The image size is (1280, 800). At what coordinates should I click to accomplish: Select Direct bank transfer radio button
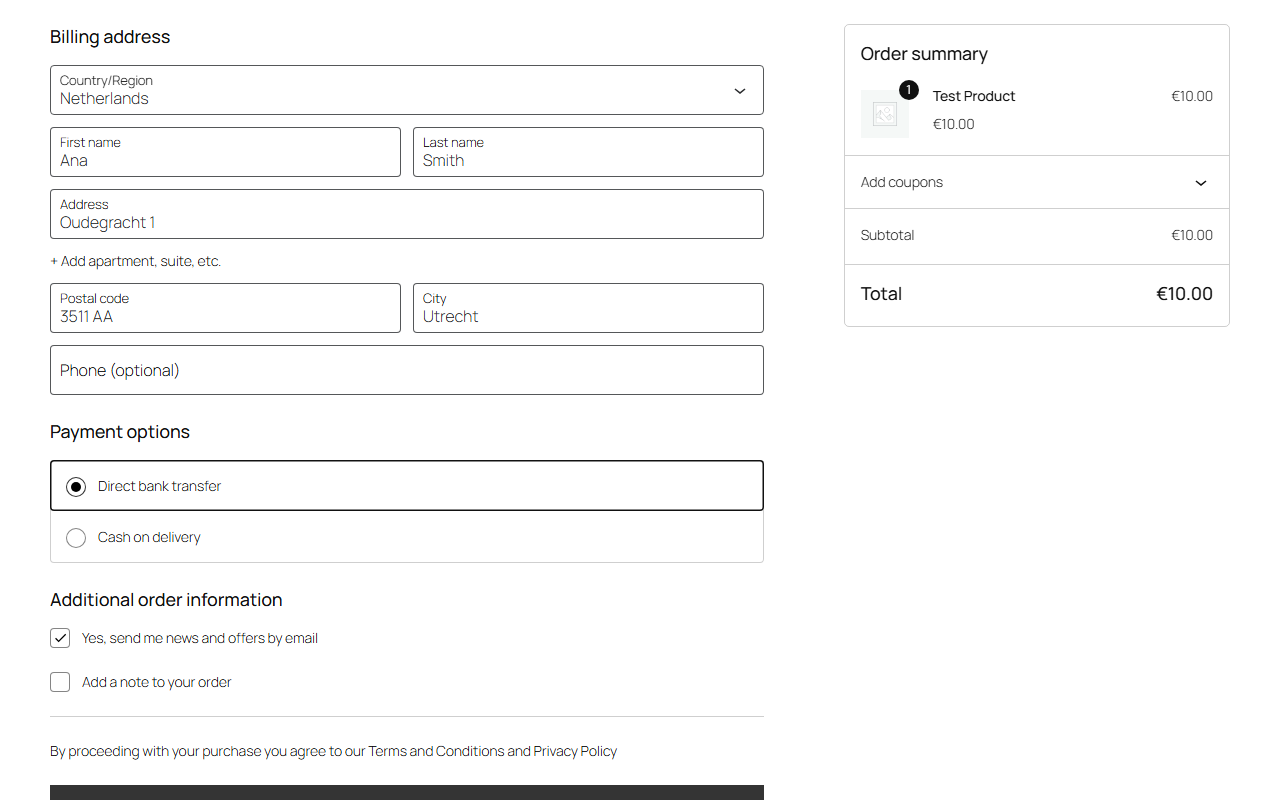click(76, 487)
